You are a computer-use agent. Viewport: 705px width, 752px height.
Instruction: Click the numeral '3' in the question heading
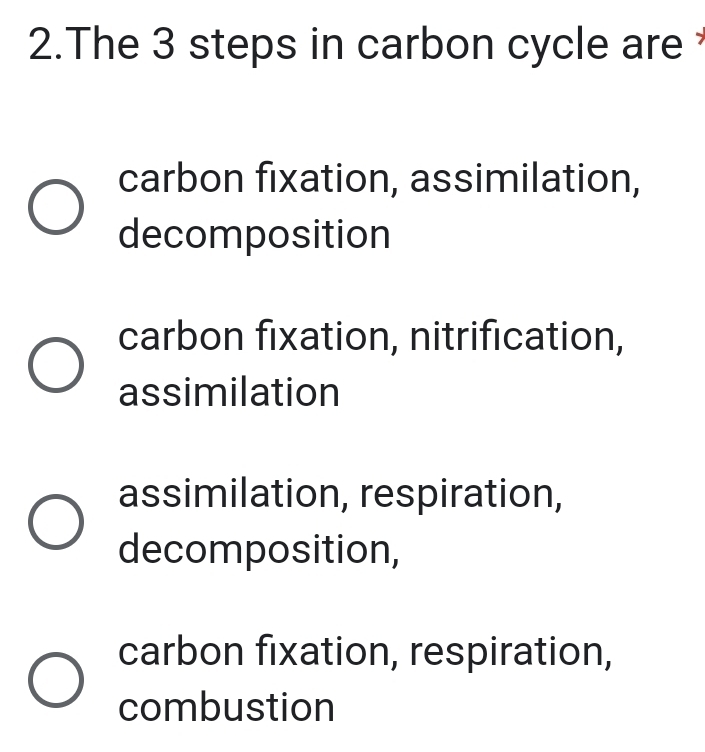[164, 45]
